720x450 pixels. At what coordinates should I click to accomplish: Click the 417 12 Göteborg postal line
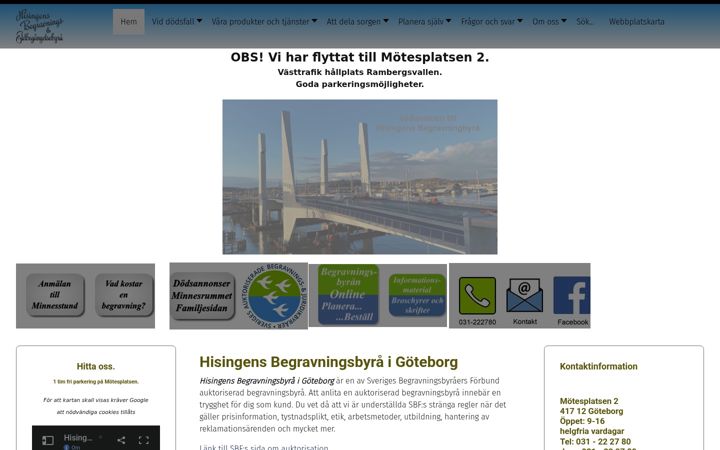coord(591,411)
